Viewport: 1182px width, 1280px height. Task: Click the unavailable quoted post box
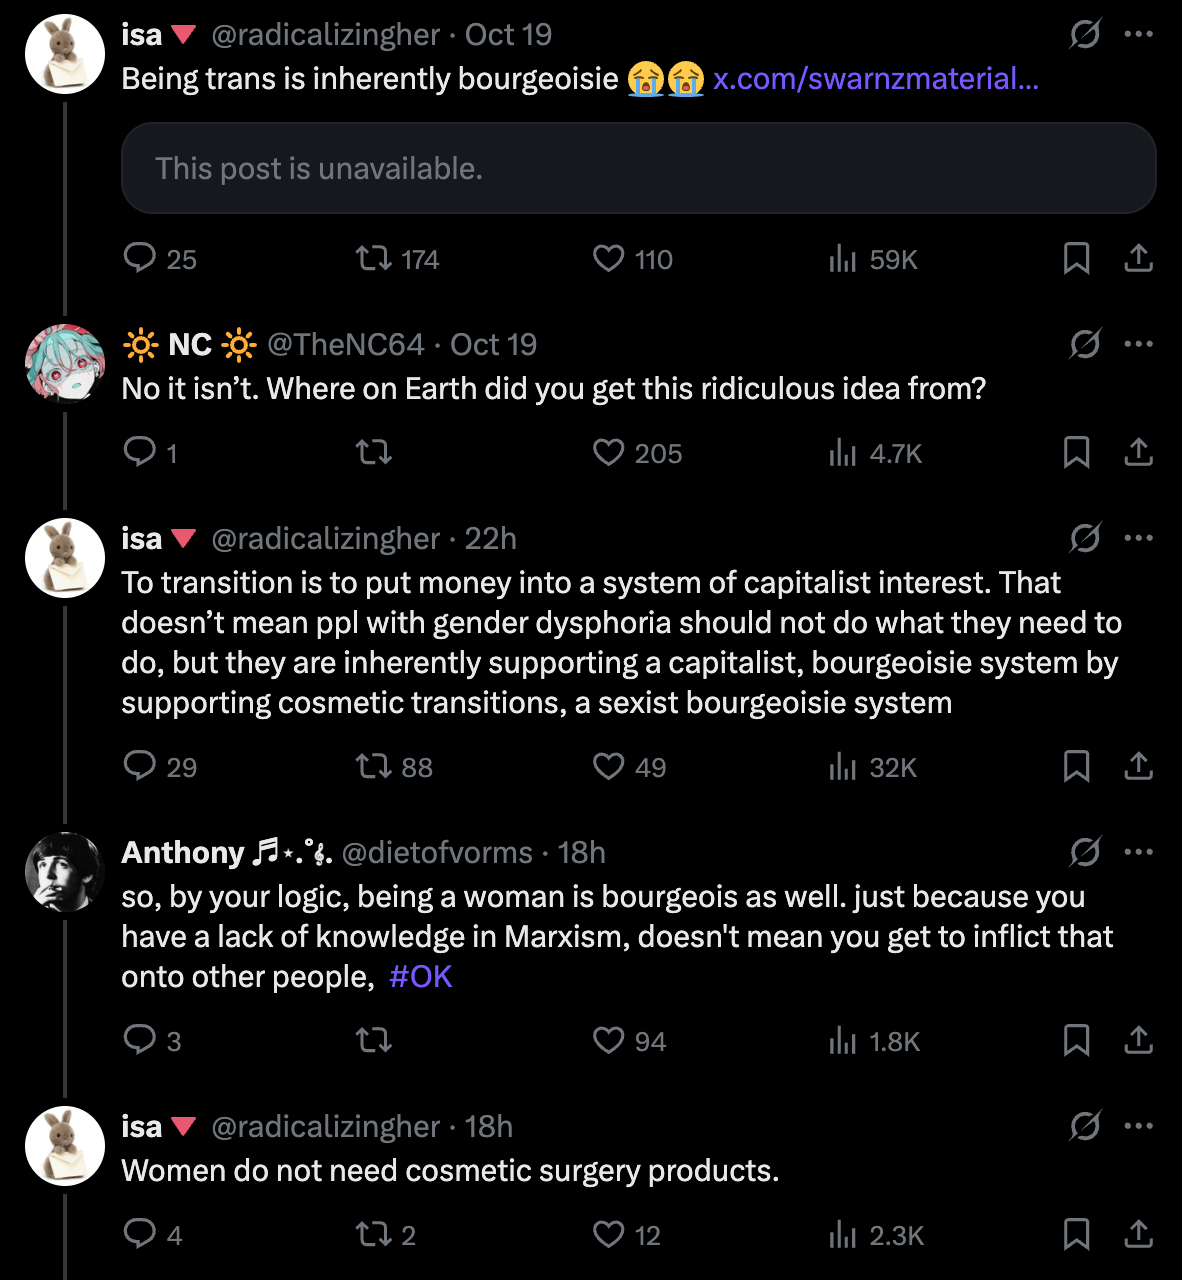click(x=638, y=168)
